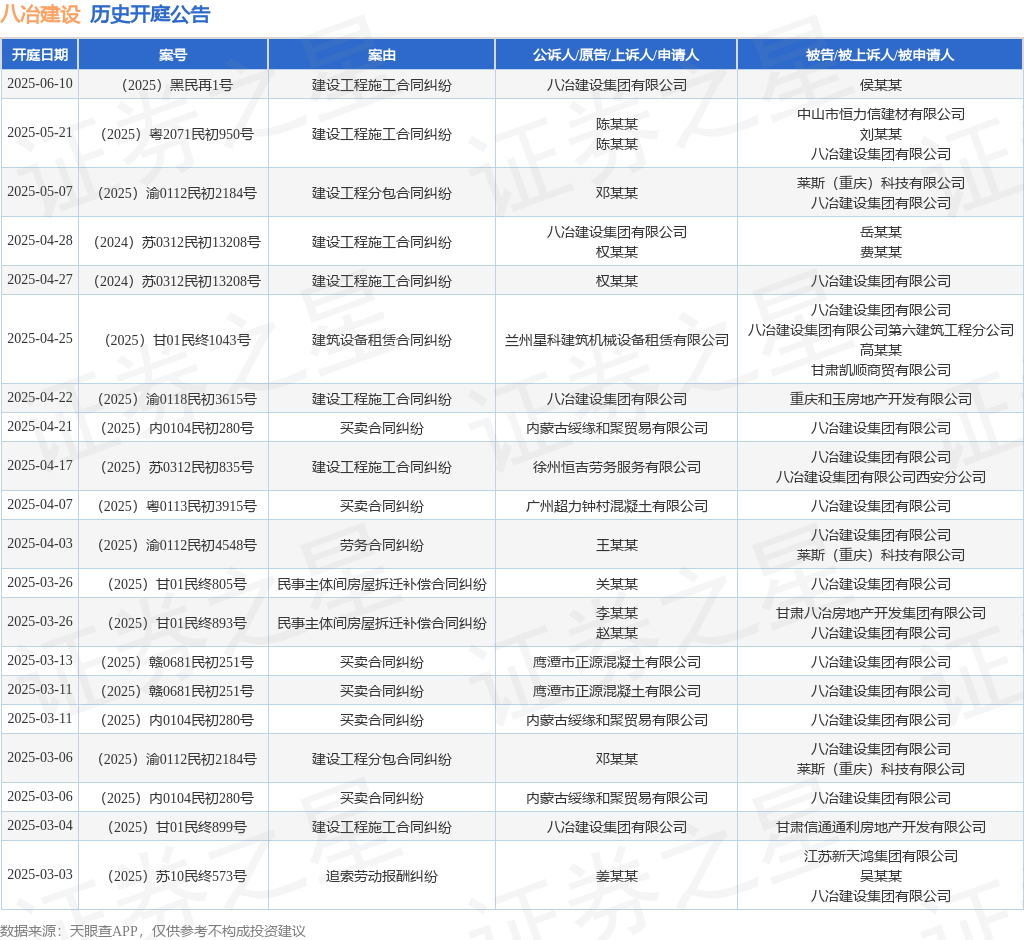Screen dimensions: 1024x940
Task: Click 劳务合同纠纷 cause cell
Action: tap(381, 545)
